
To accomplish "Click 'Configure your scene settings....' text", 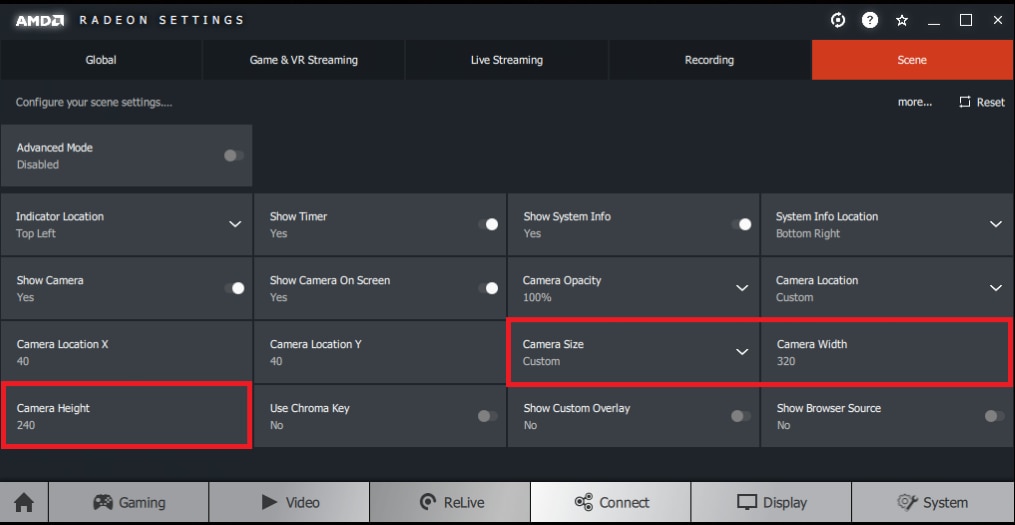I will (x=94, y=102).
